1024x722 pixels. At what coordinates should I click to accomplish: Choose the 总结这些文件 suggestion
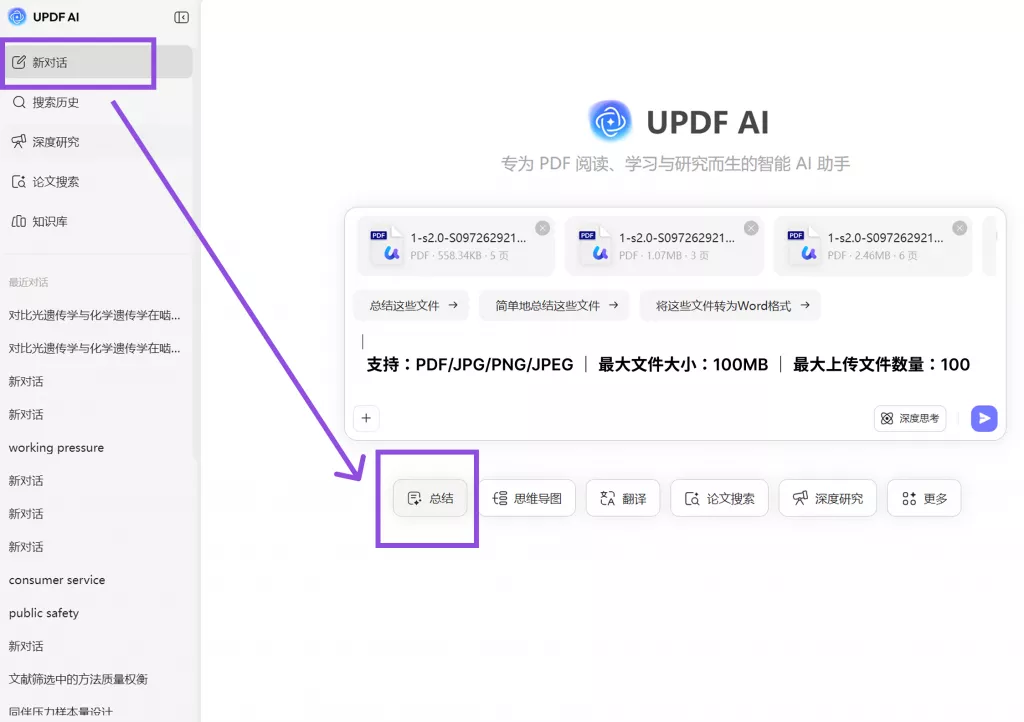pos(412,306)
